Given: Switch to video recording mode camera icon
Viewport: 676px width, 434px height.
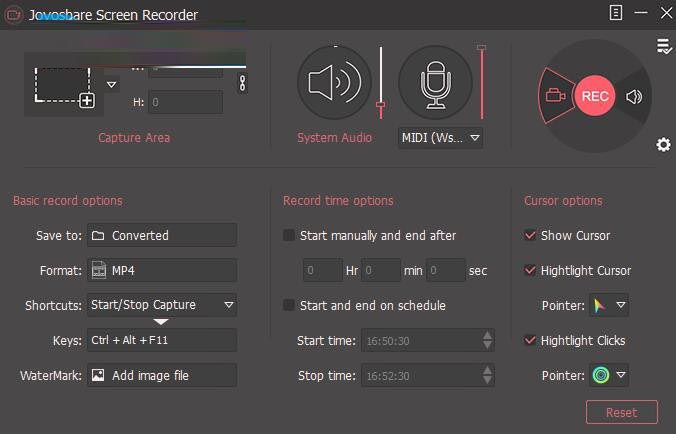Looking at the screenshot, I should pos(555,95).
